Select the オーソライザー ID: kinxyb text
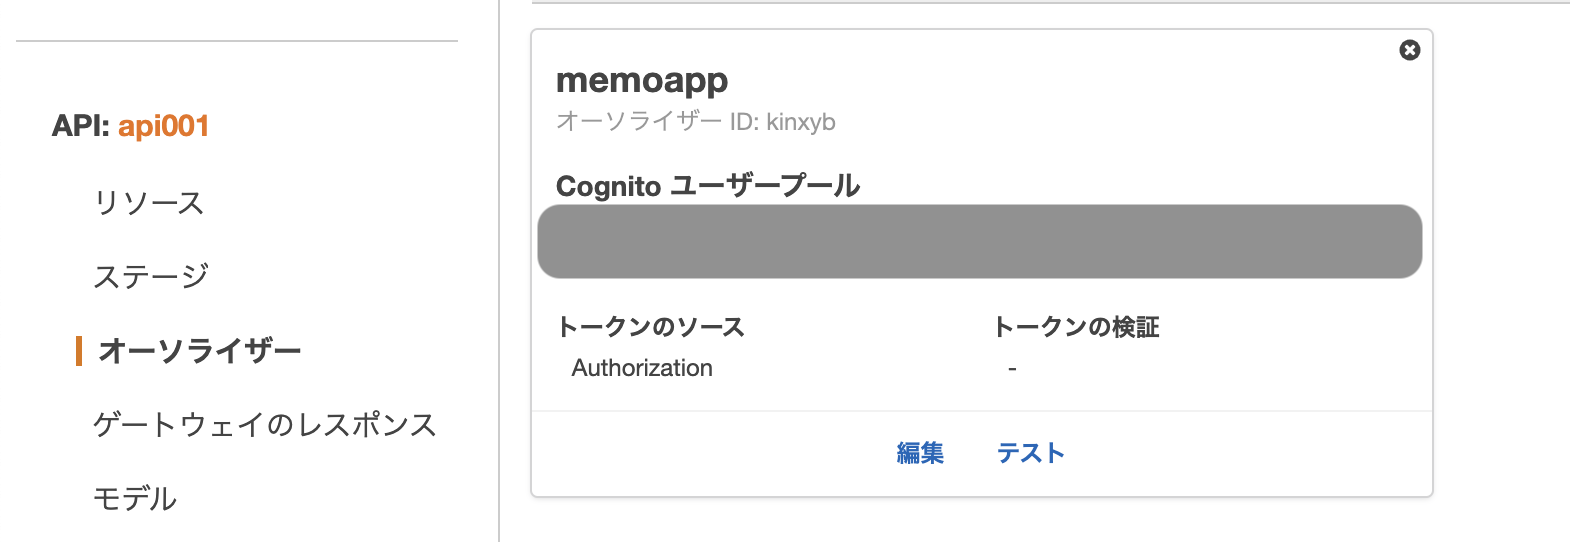 tap(696, 122)
